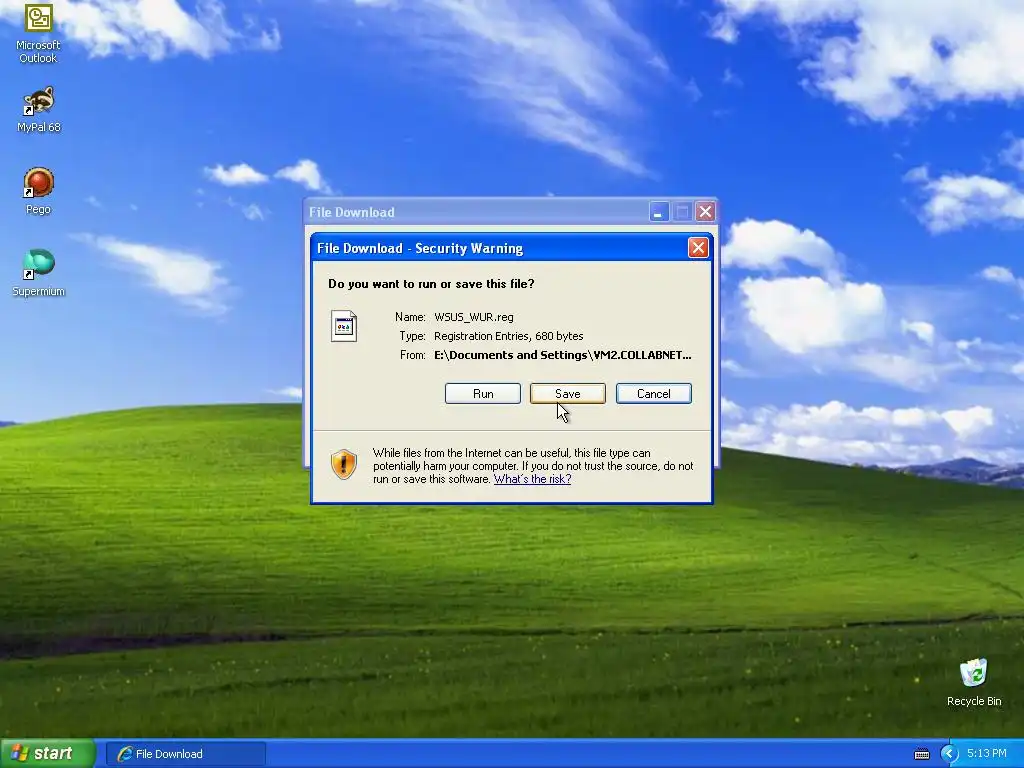1024x768 pixels.
Task: Expand hidden system tray icons arrow
Action: (949, 754)
